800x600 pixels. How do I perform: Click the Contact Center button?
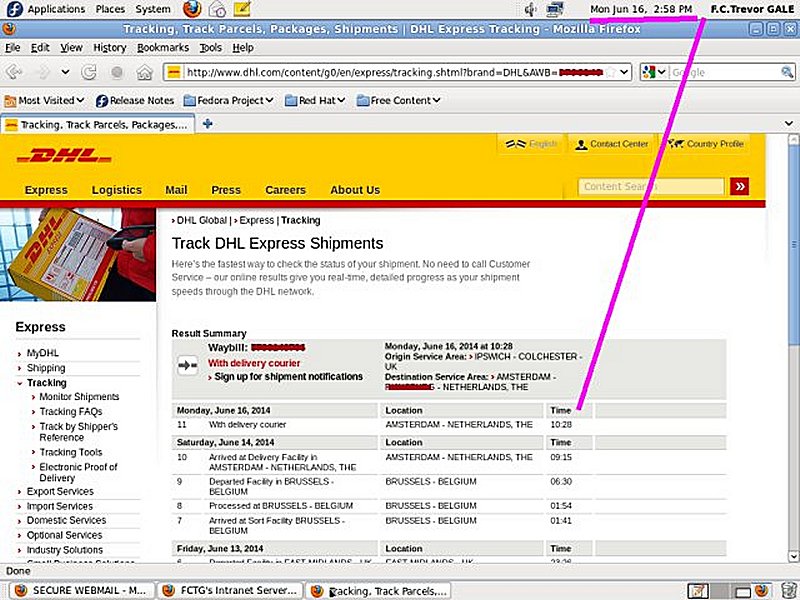[x=611, y=144]
